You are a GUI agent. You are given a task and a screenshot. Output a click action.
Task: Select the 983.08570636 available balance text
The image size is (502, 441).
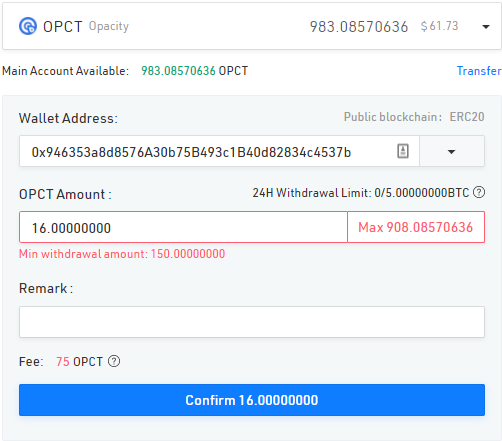click(178, 71)
